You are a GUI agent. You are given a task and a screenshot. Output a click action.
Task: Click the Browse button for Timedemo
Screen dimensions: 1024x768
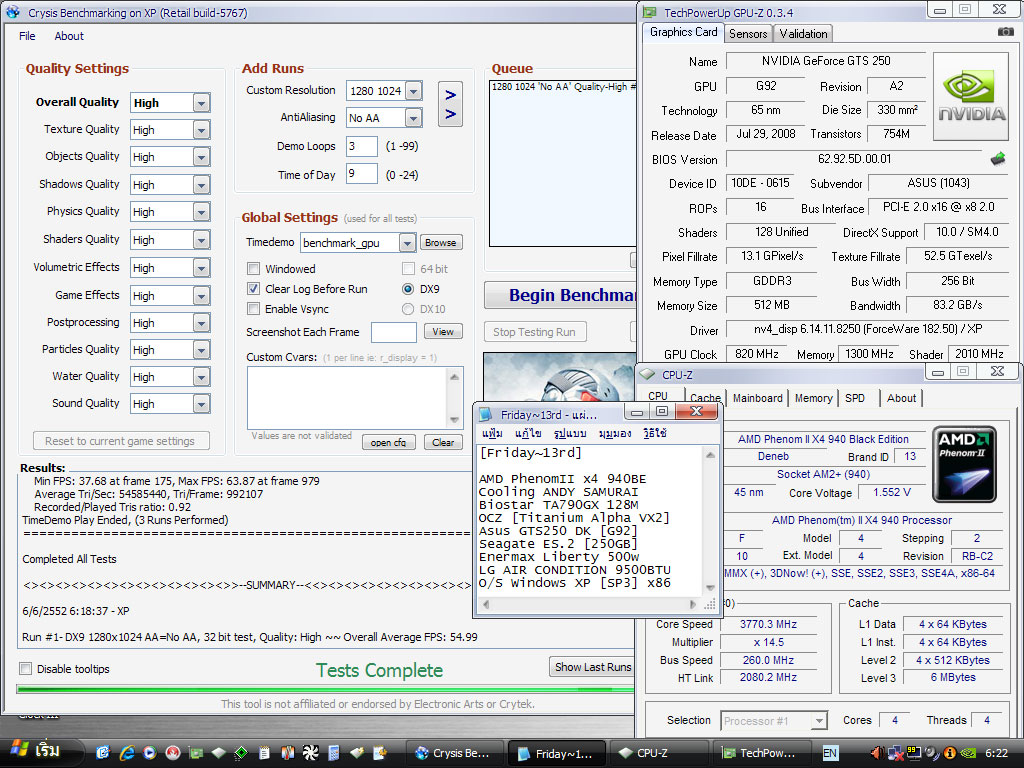(440, 243)
